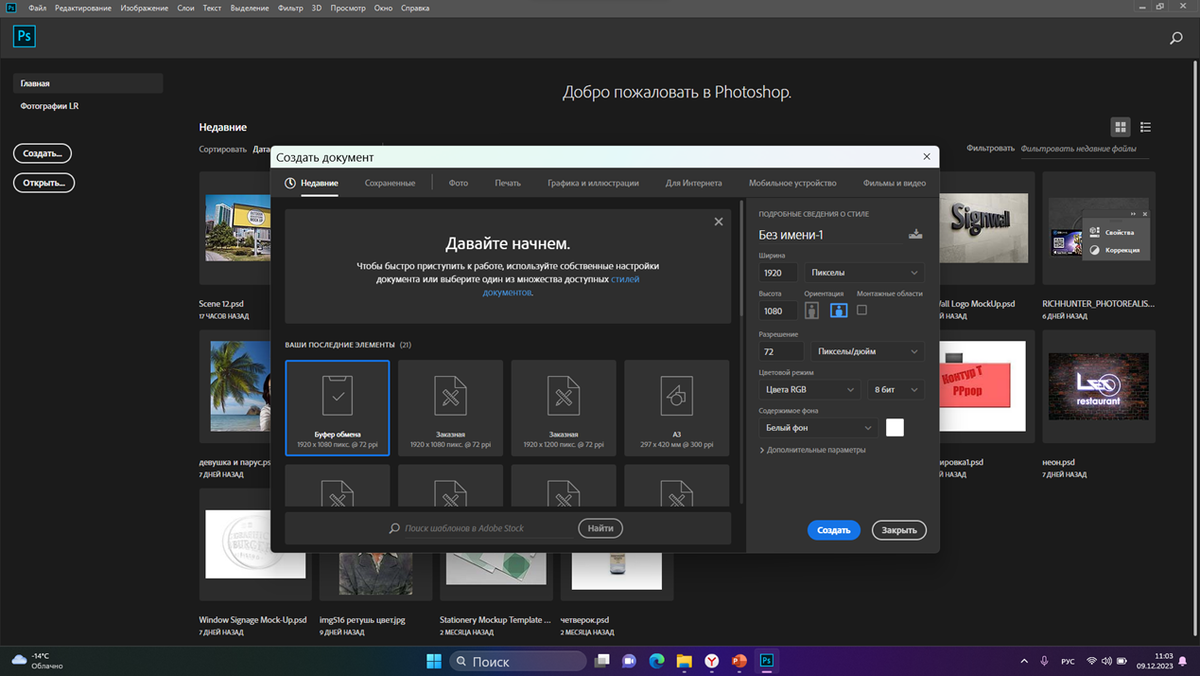Open Task View on taskbar
This screenshot has height=676, width=1200.
[602, 661]
